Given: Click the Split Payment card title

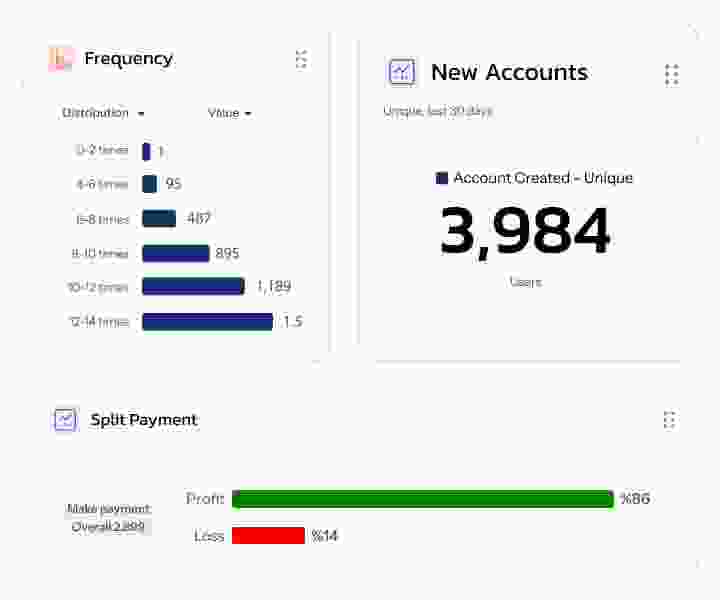Looking at the screenshot, I should click(144, 420).
